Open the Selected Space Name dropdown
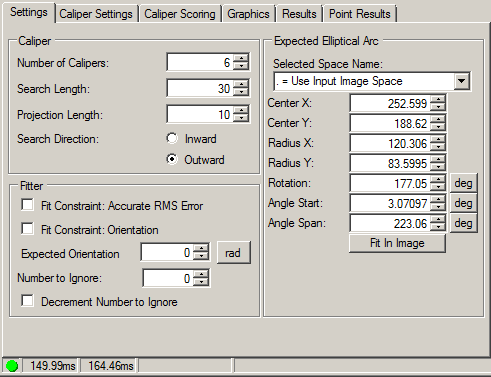This screenshot has height=377, width=491. click(x=461, y=81)
